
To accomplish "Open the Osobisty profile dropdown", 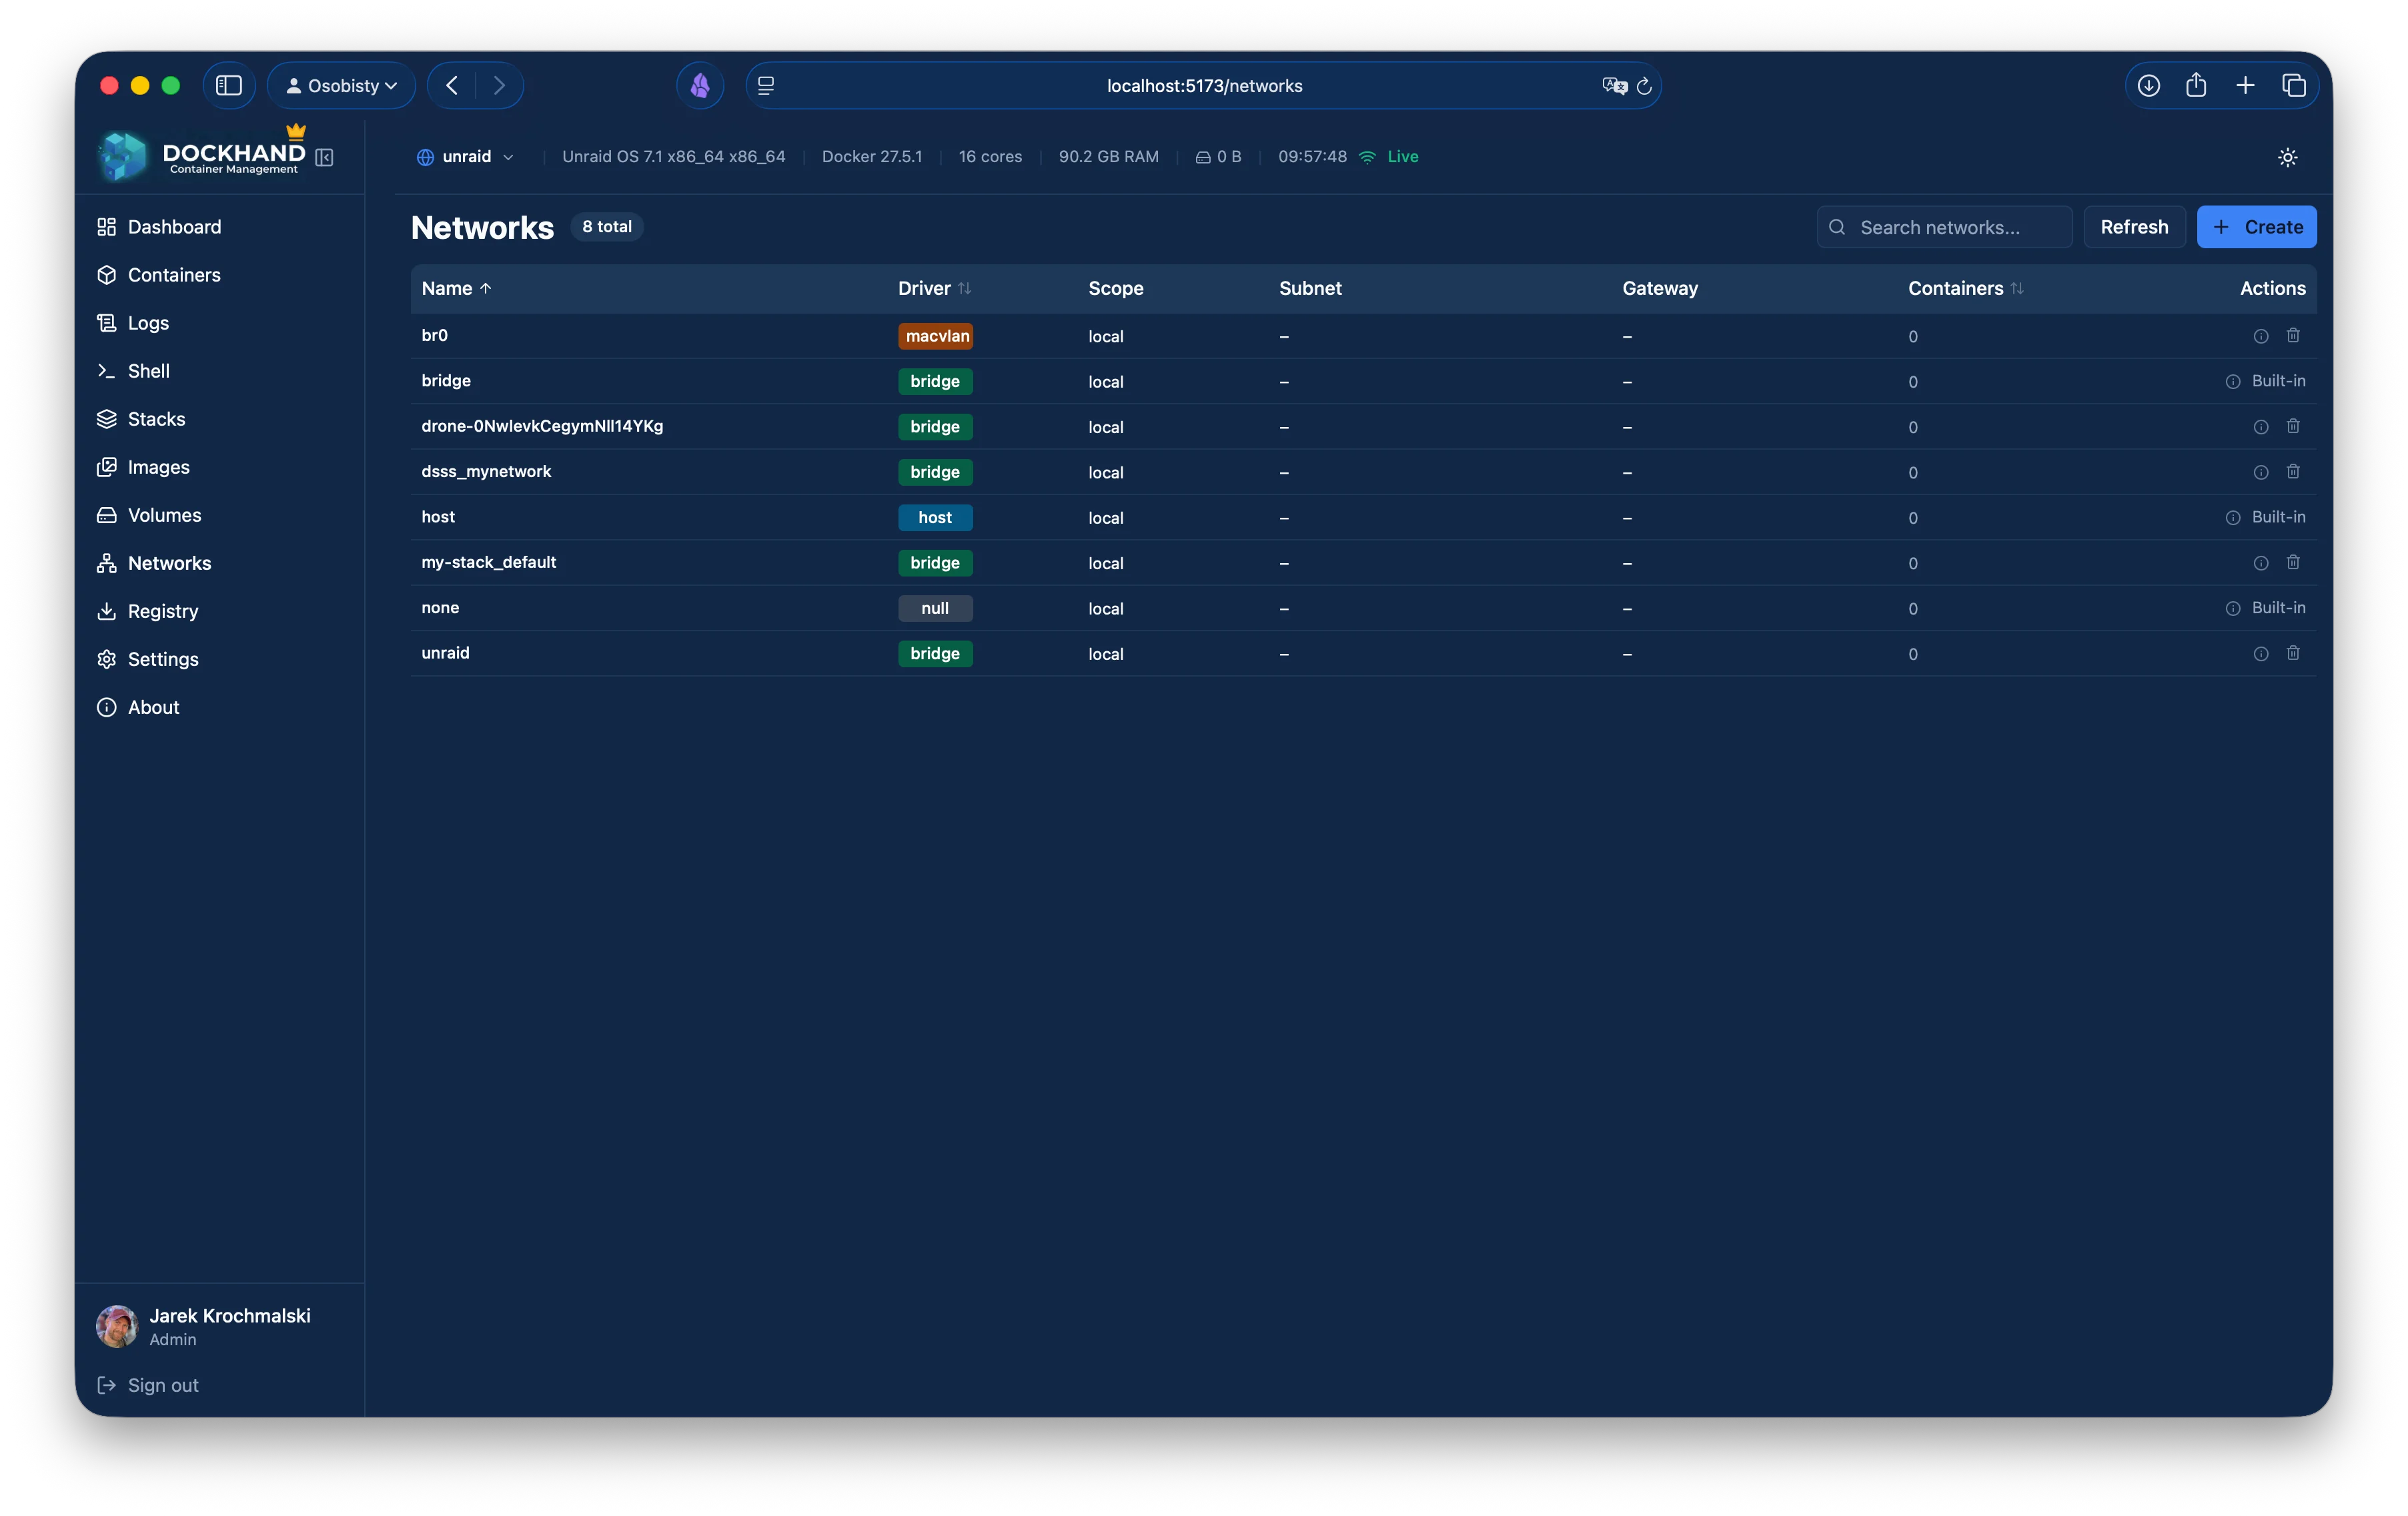I will (341, 85).
